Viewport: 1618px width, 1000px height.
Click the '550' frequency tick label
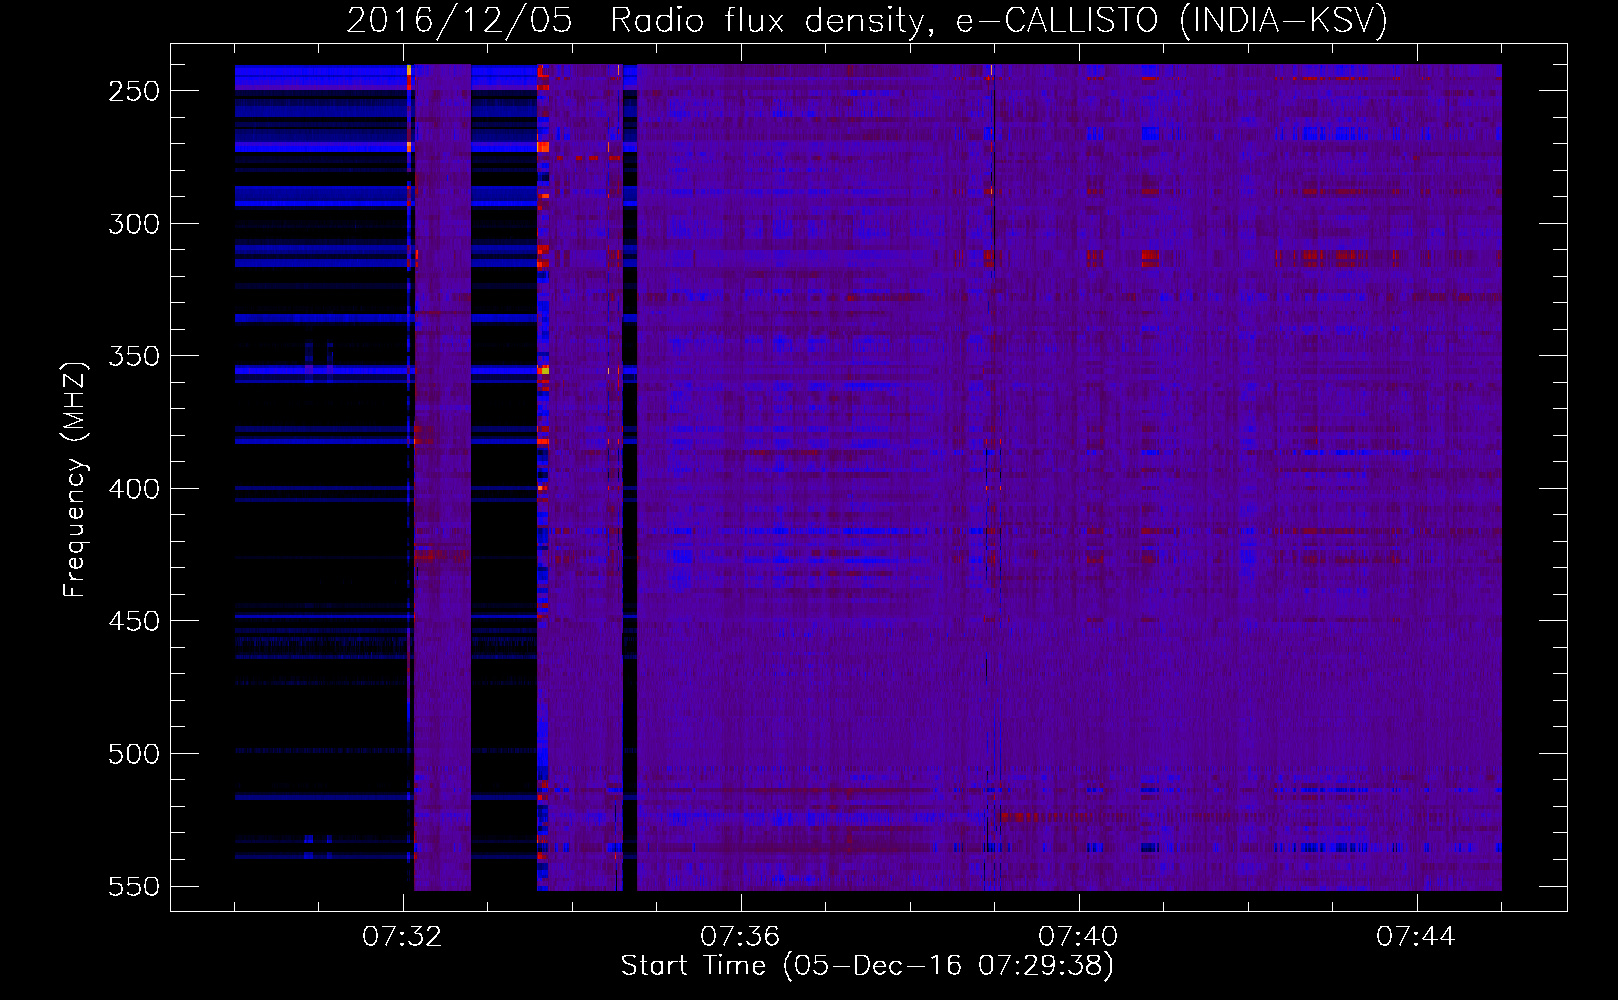(x=134, y=886)
